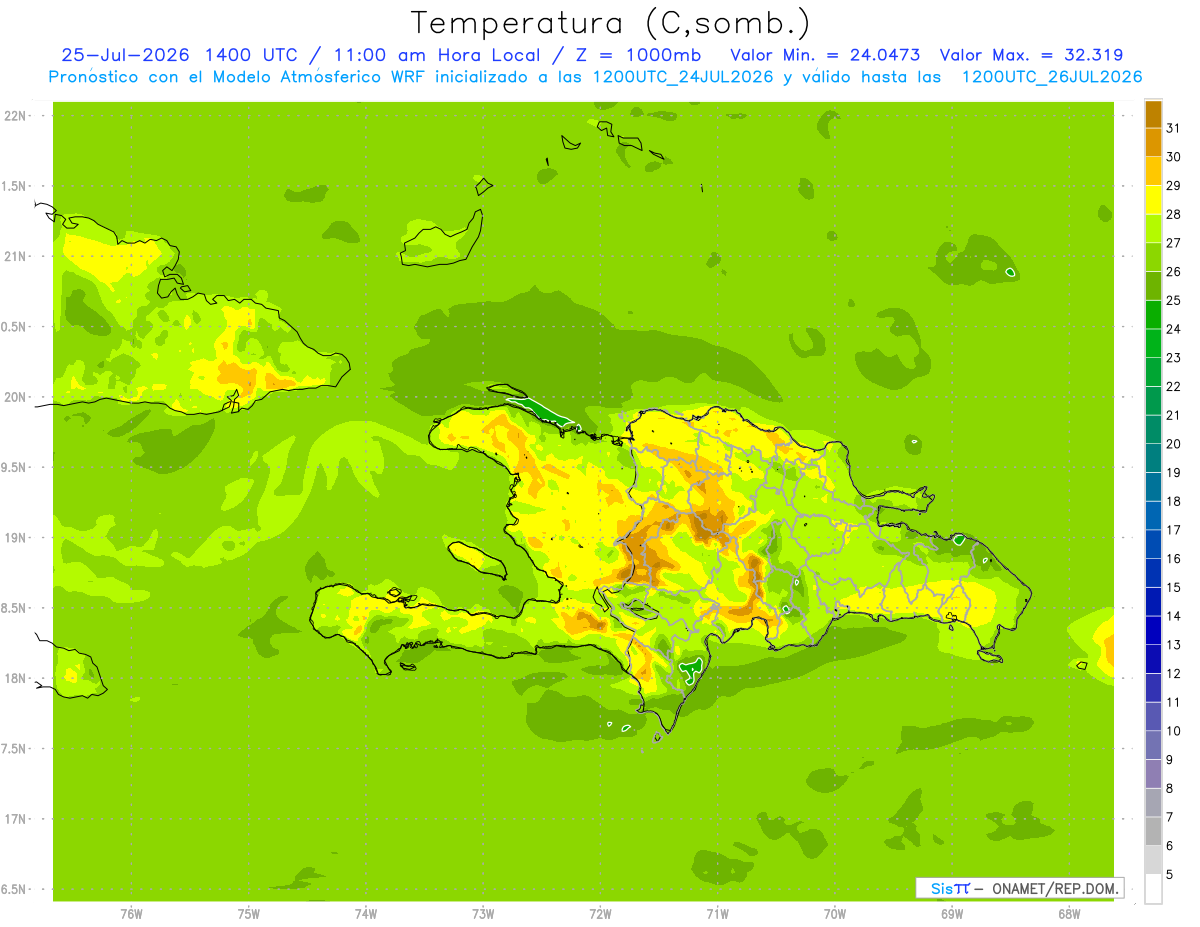1200x927 pixels.
Task: Pick legend swatch between 27 and 28
Action: [x=1153, y=229]
